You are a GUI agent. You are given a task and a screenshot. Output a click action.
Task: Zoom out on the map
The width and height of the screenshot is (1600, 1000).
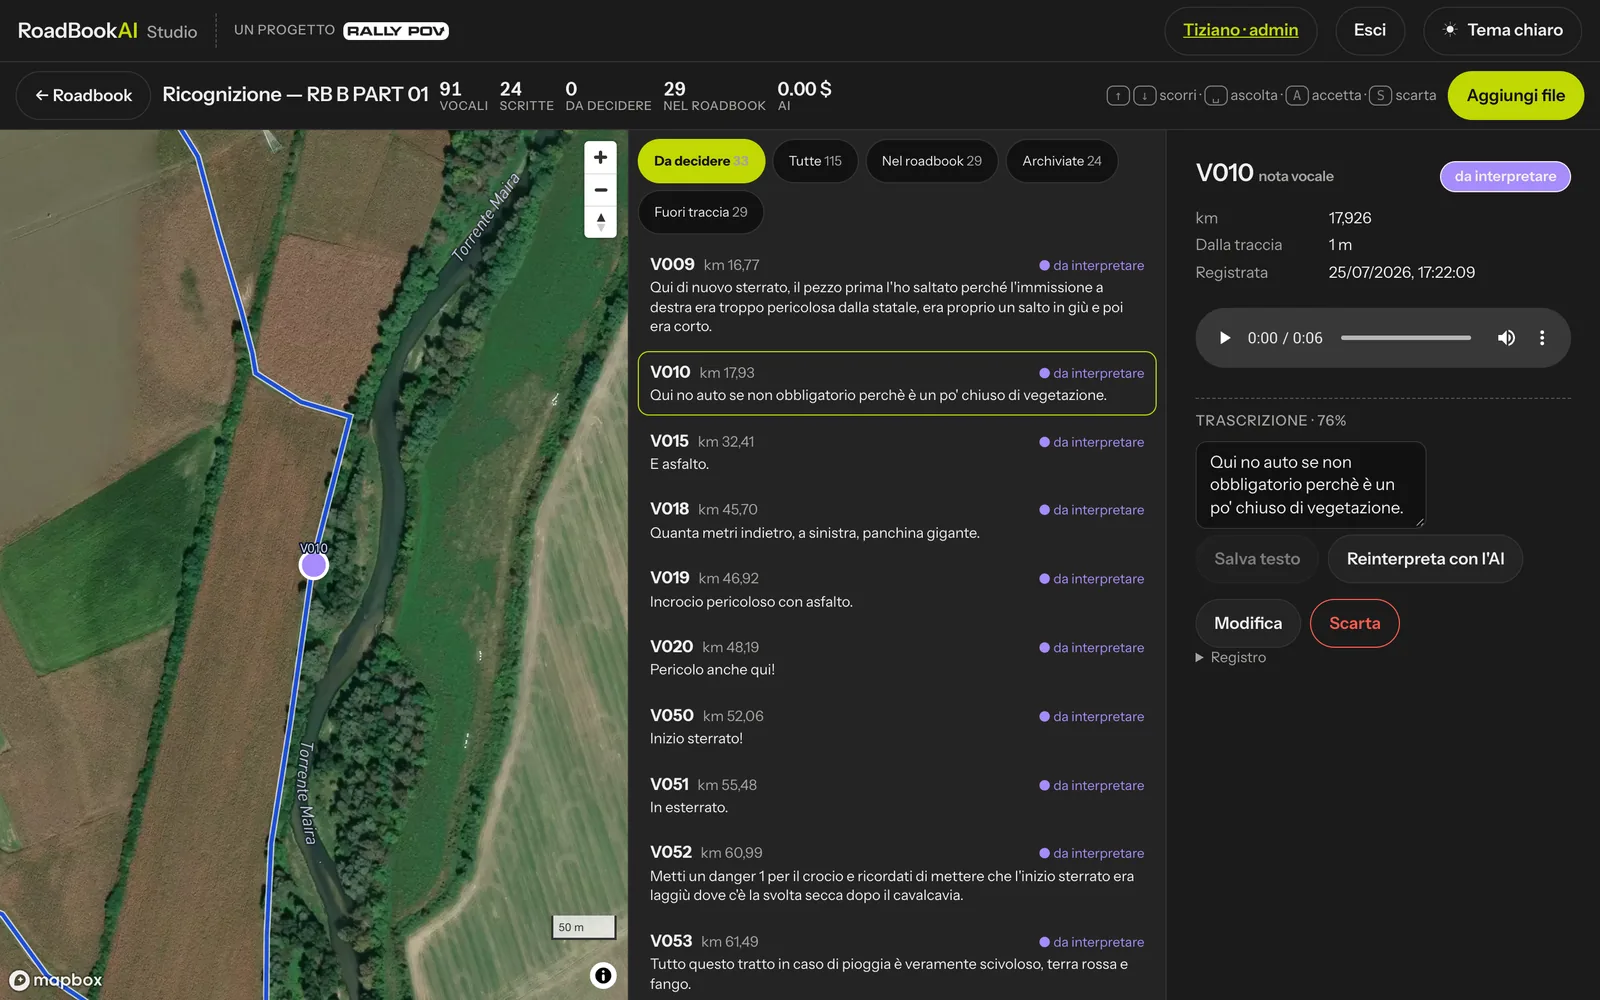(x=600, y=190)
